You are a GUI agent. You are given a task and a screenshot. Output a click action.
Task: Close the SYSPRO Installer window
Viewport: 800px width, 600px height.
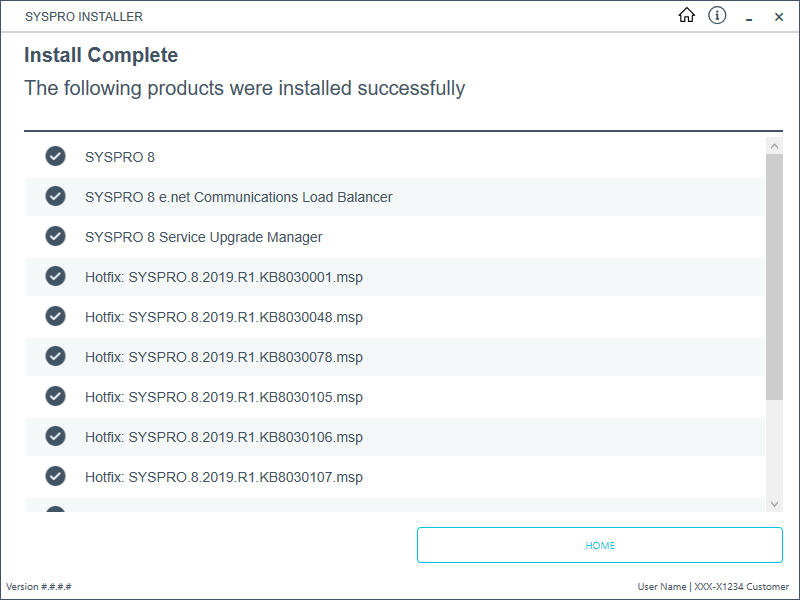779,17
